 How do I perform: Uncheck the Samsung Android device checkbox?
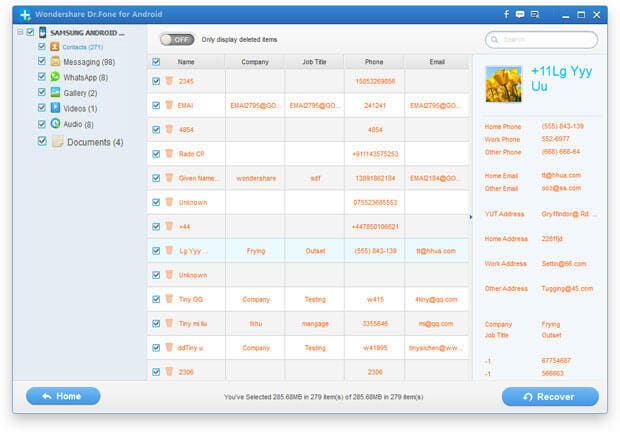tap(30, 32)
